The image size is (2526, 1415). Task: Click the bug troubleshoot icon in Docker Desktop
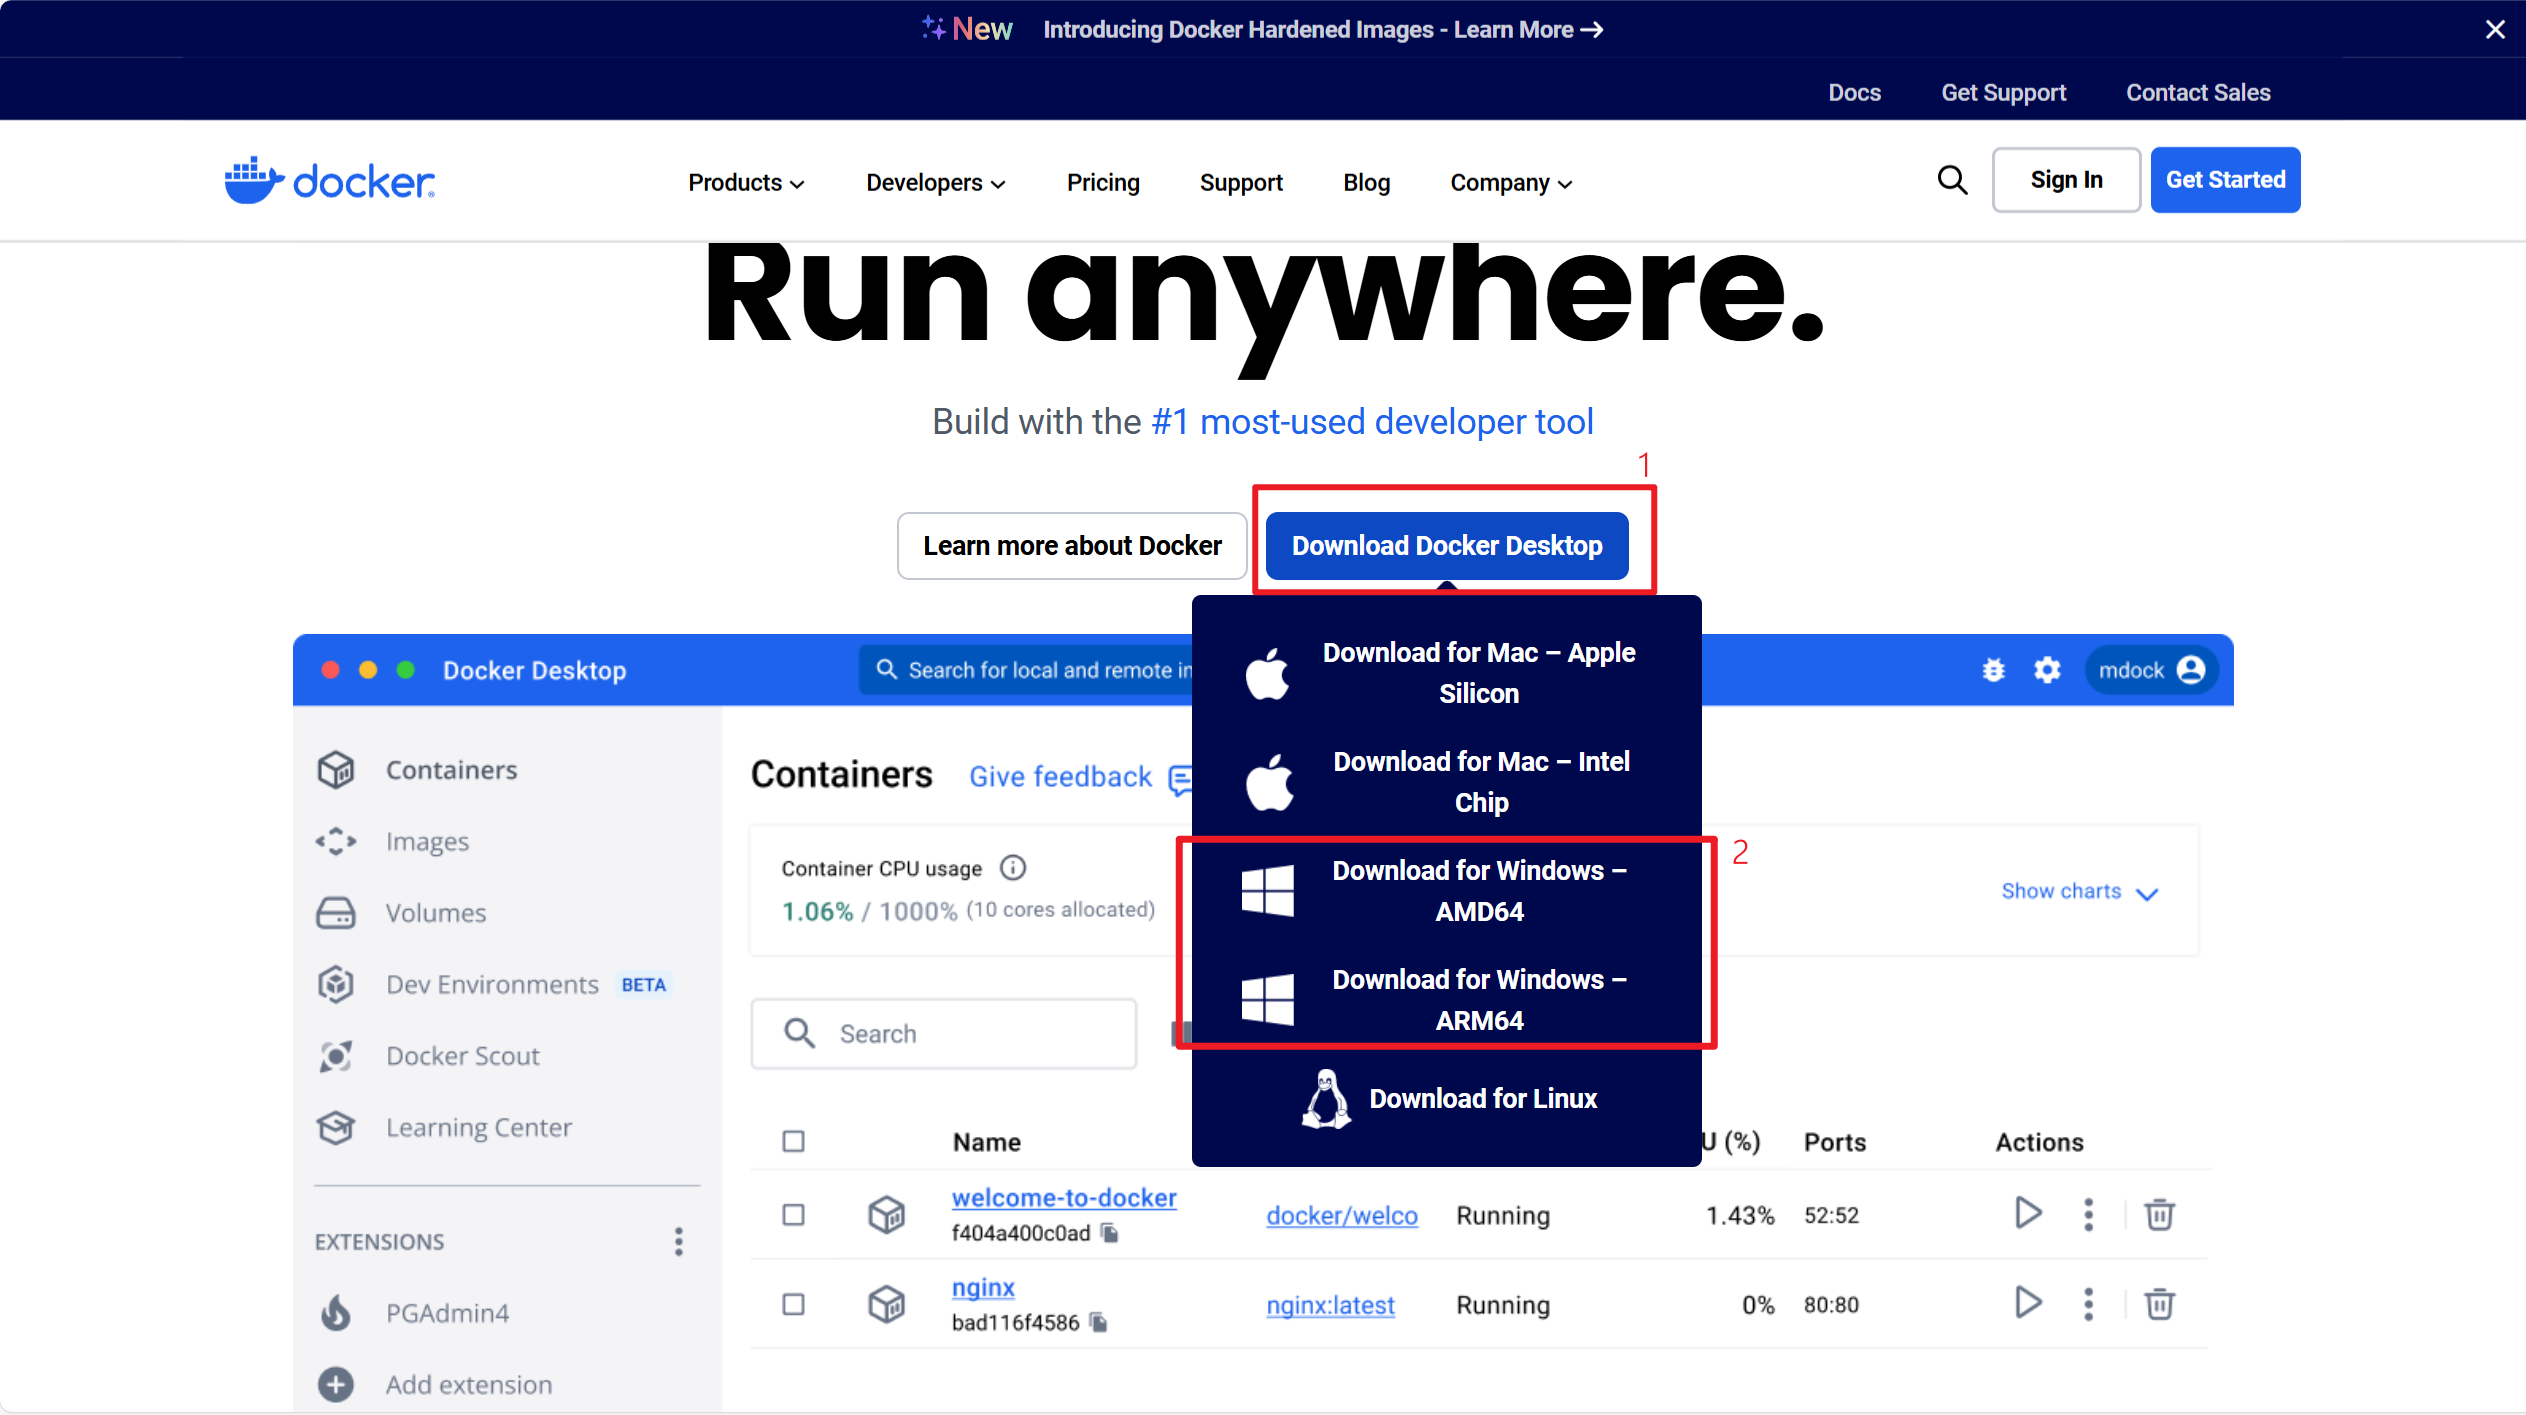point(1993,670)
